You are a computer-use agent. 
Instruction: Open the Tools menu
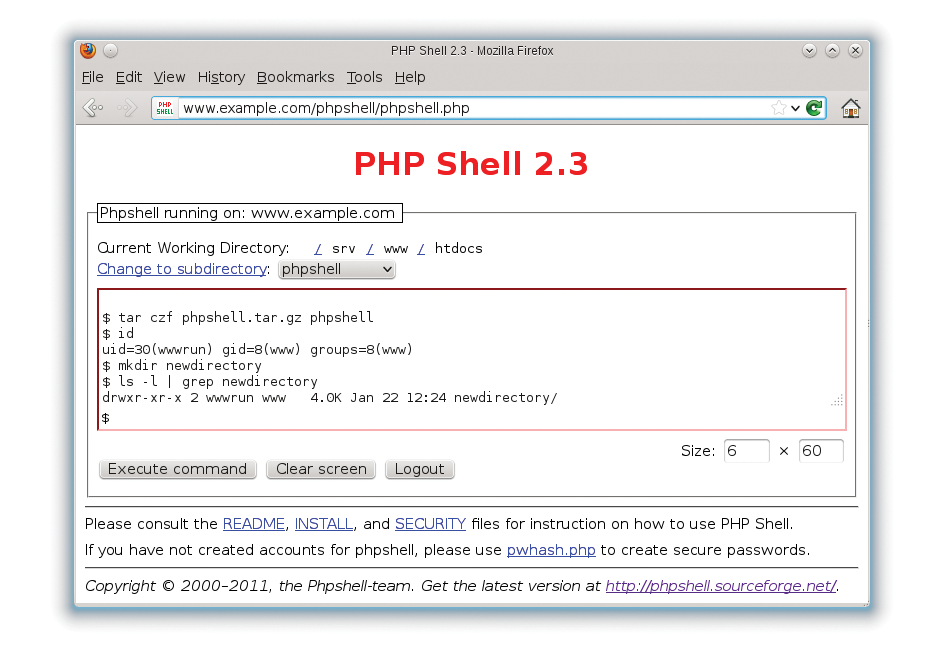[364, 77]
